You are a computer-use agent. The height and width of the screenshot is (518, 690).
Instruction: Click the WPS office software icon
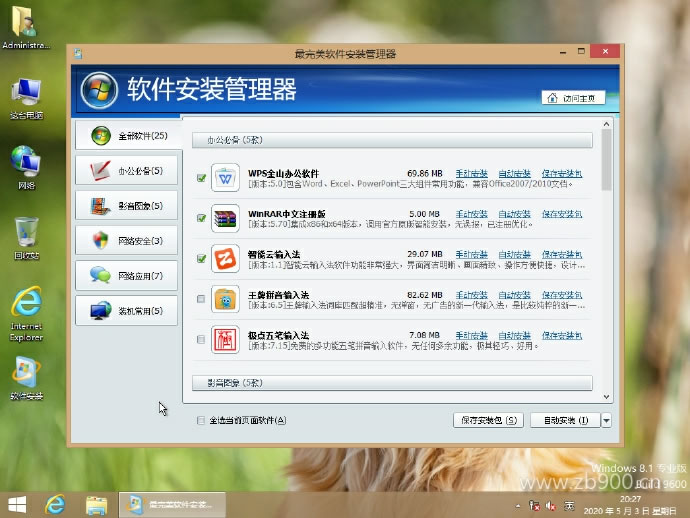(225, 178)
